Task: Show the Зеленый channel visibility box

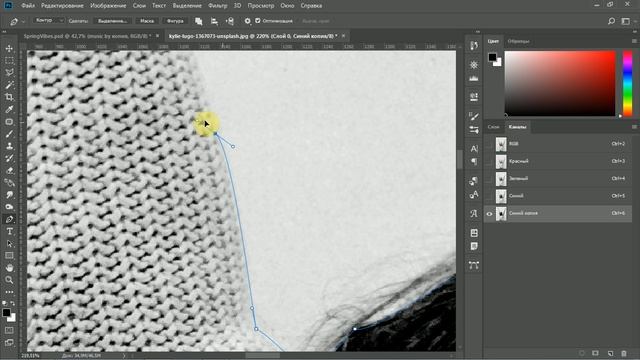Action: click(489, 179)
